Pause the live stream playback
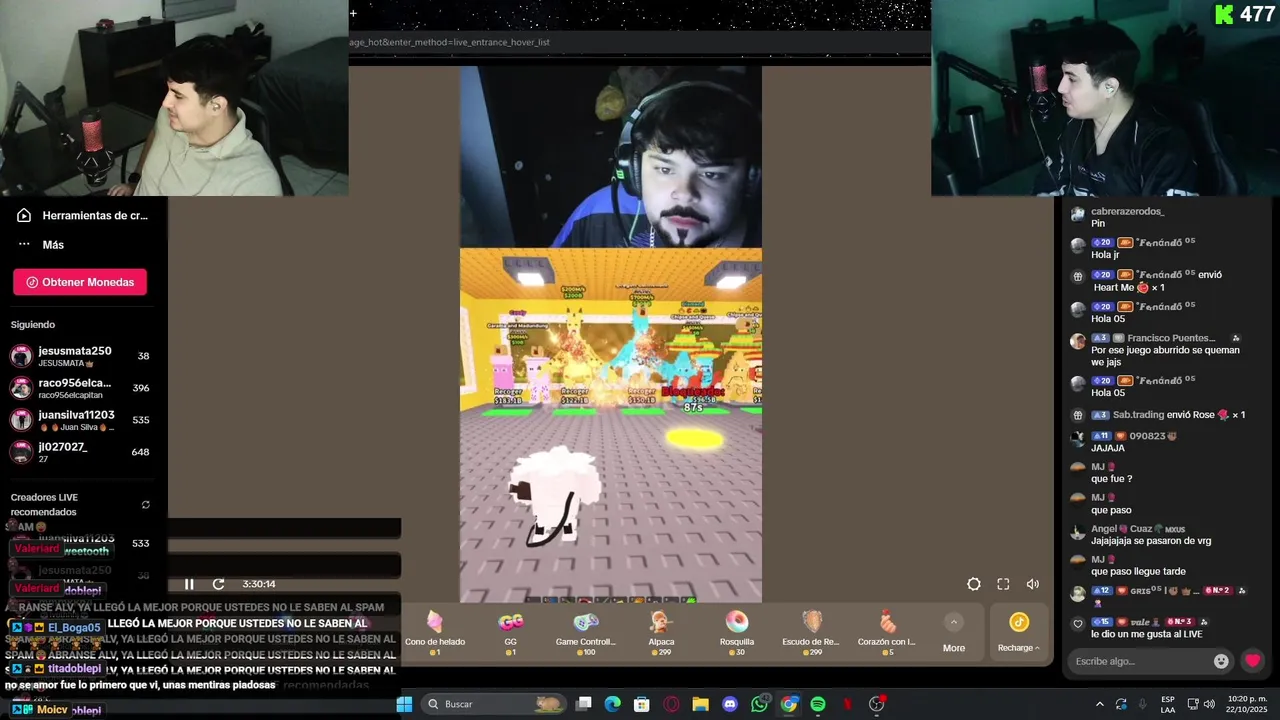The image size is (1280, 720). click(x=189, y=584)
